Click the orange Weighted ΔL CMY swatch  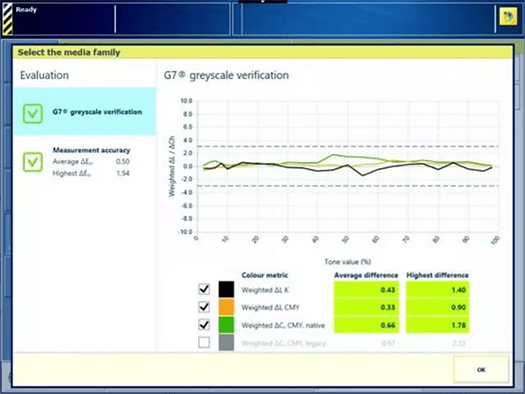point(226,307)
